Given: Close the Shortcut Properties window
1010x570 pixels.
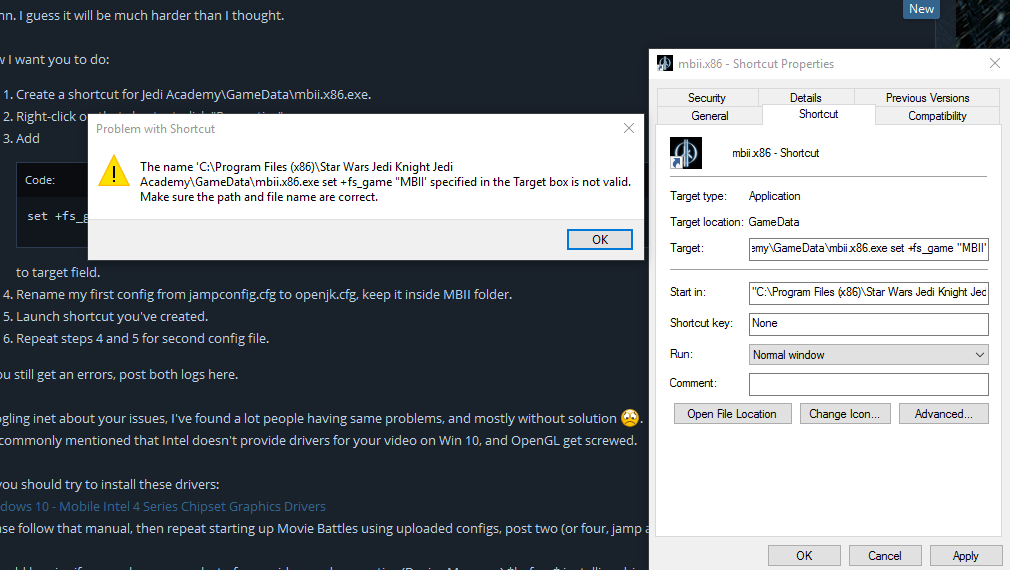Looking at the screenshot, I should click(994, 63).
